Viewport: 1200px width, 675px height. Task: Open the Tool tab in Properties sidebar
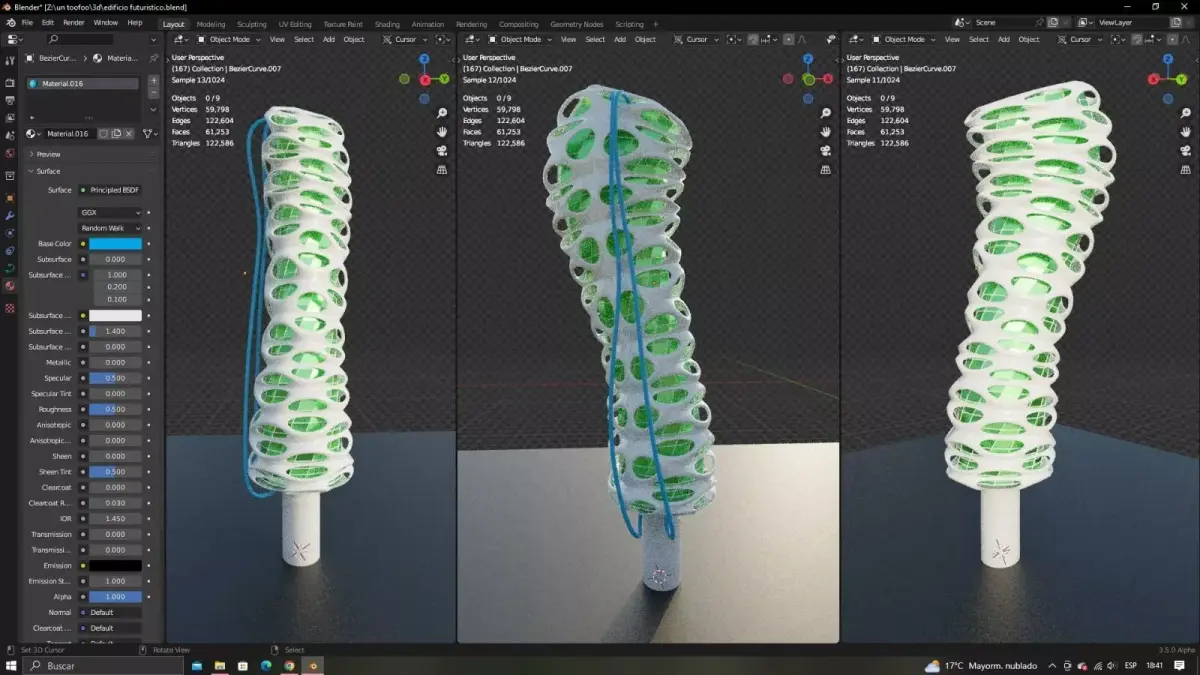(x=10, y=60)
